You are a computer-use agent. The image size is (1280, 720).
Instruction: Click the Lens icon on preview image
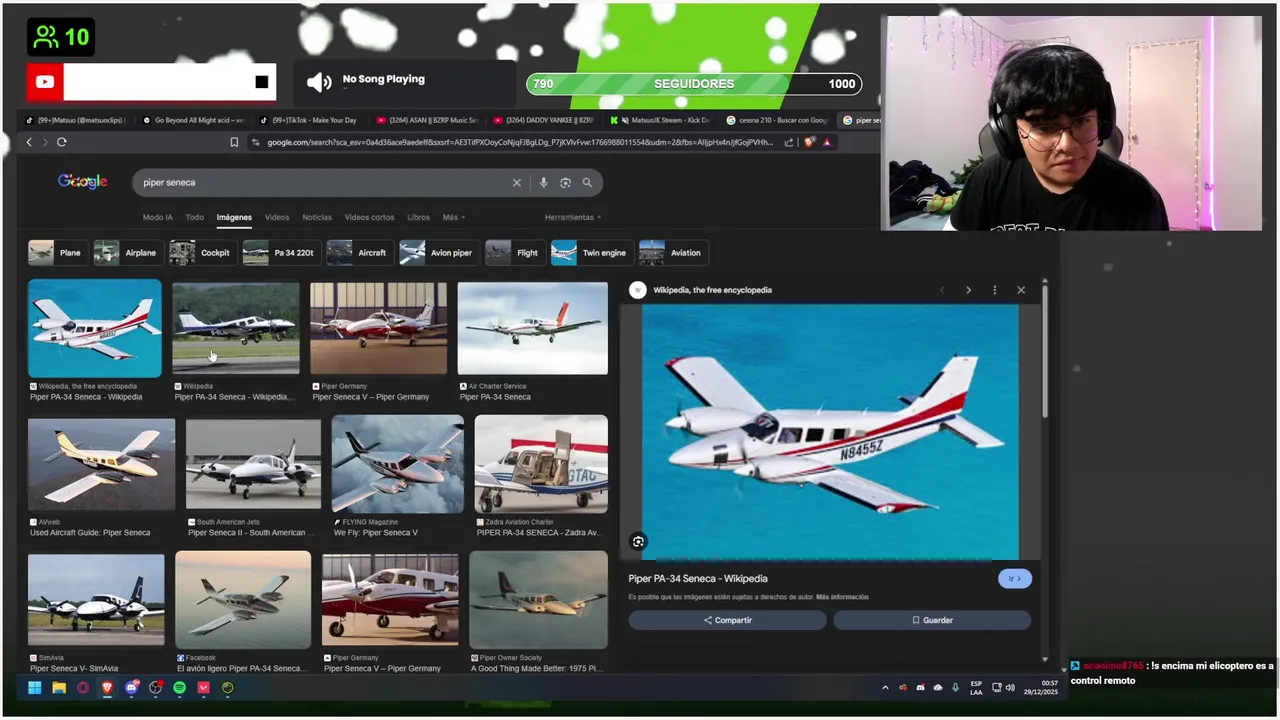[638, 542]
